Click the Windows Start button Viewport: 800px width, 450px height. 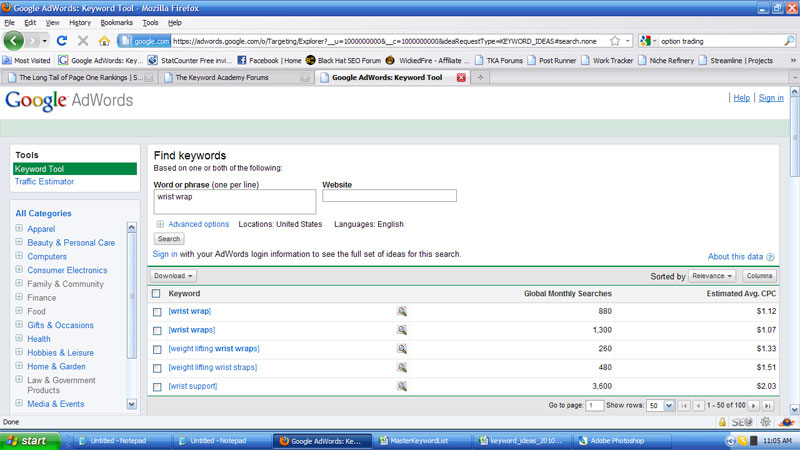coord(27,440)
